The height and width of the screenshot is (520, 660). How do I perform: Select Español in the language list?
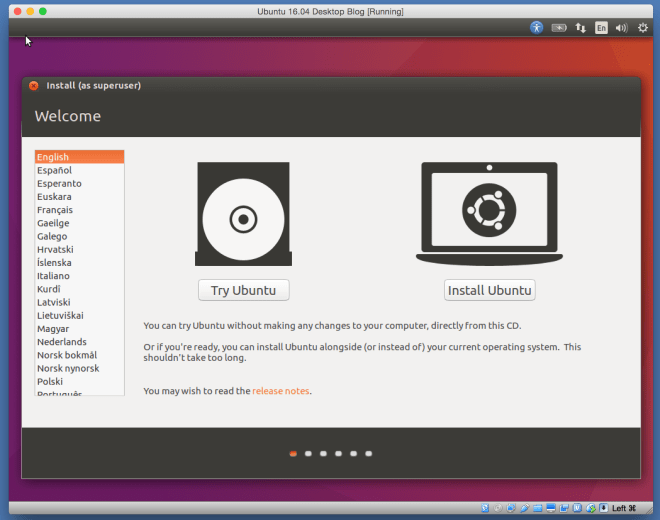54,171
